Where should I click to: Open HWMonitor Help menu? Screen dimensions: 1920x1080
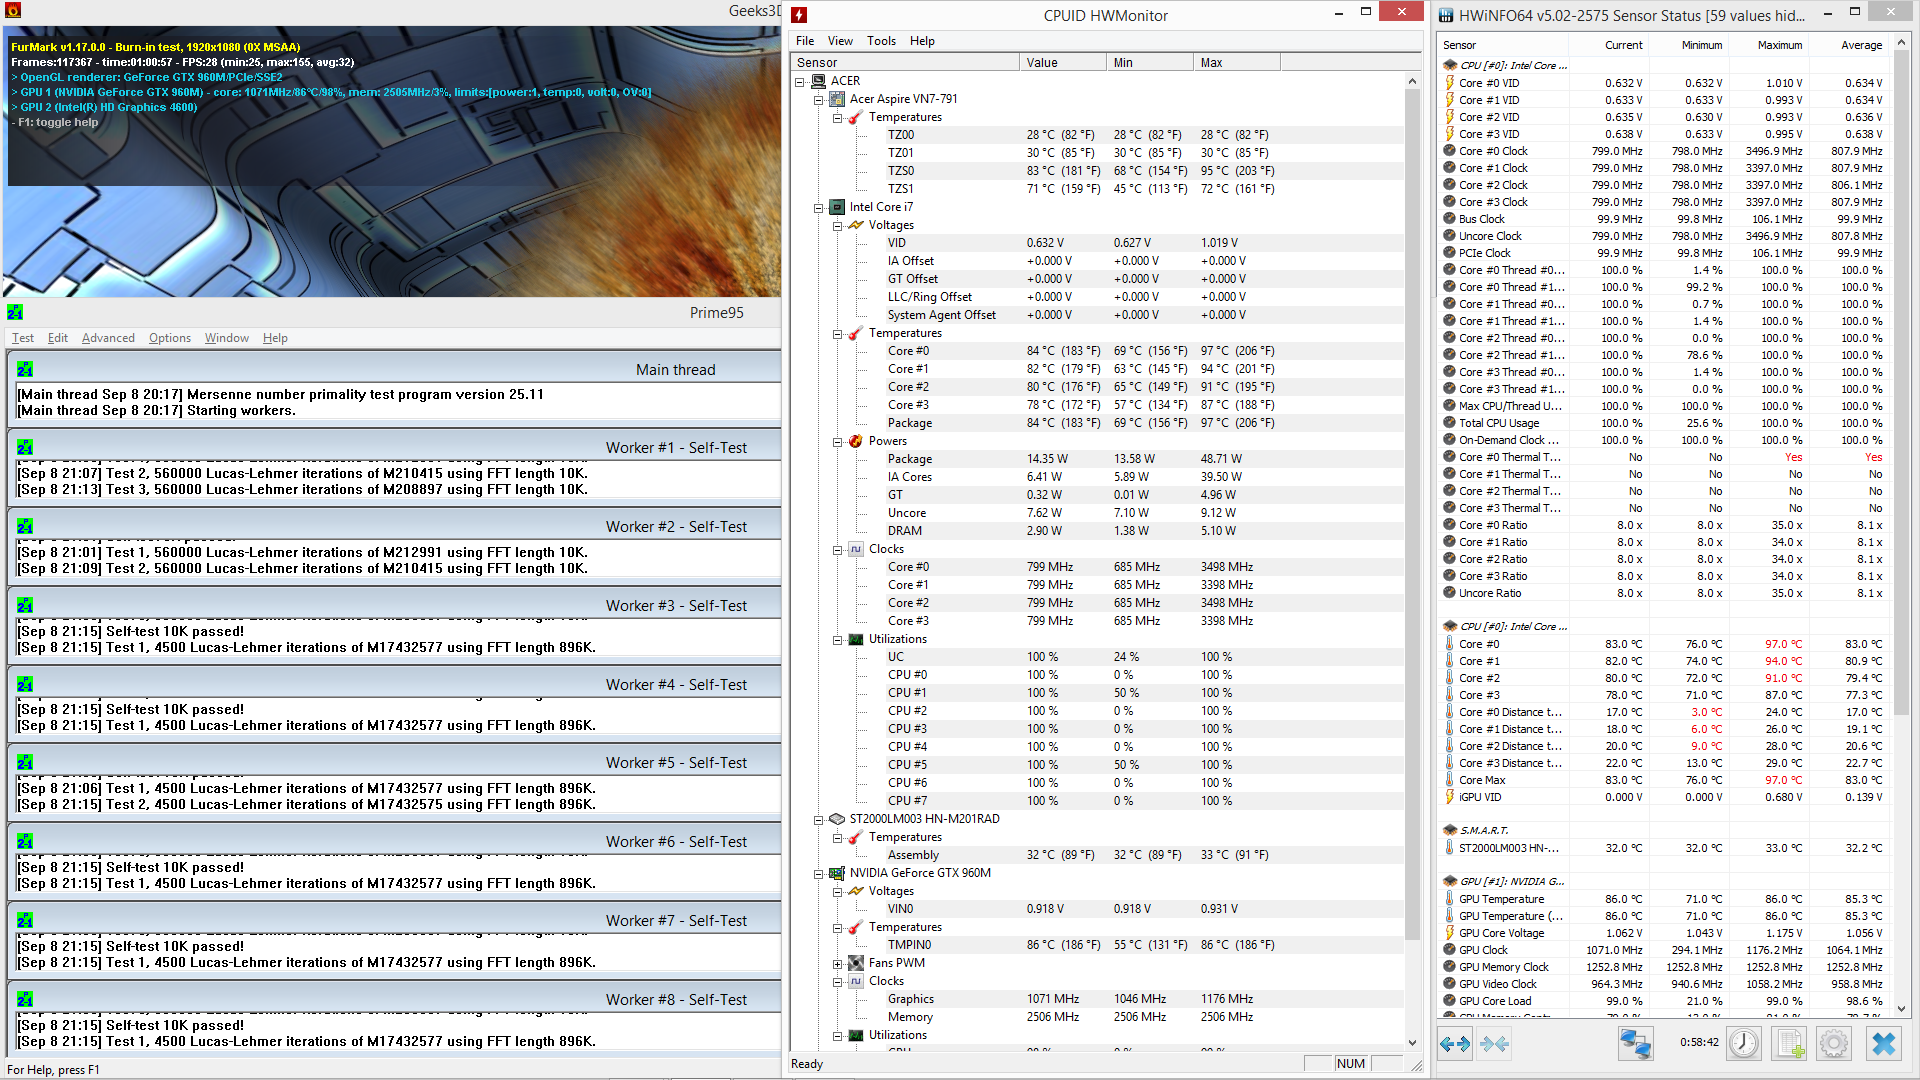point(922,41)
